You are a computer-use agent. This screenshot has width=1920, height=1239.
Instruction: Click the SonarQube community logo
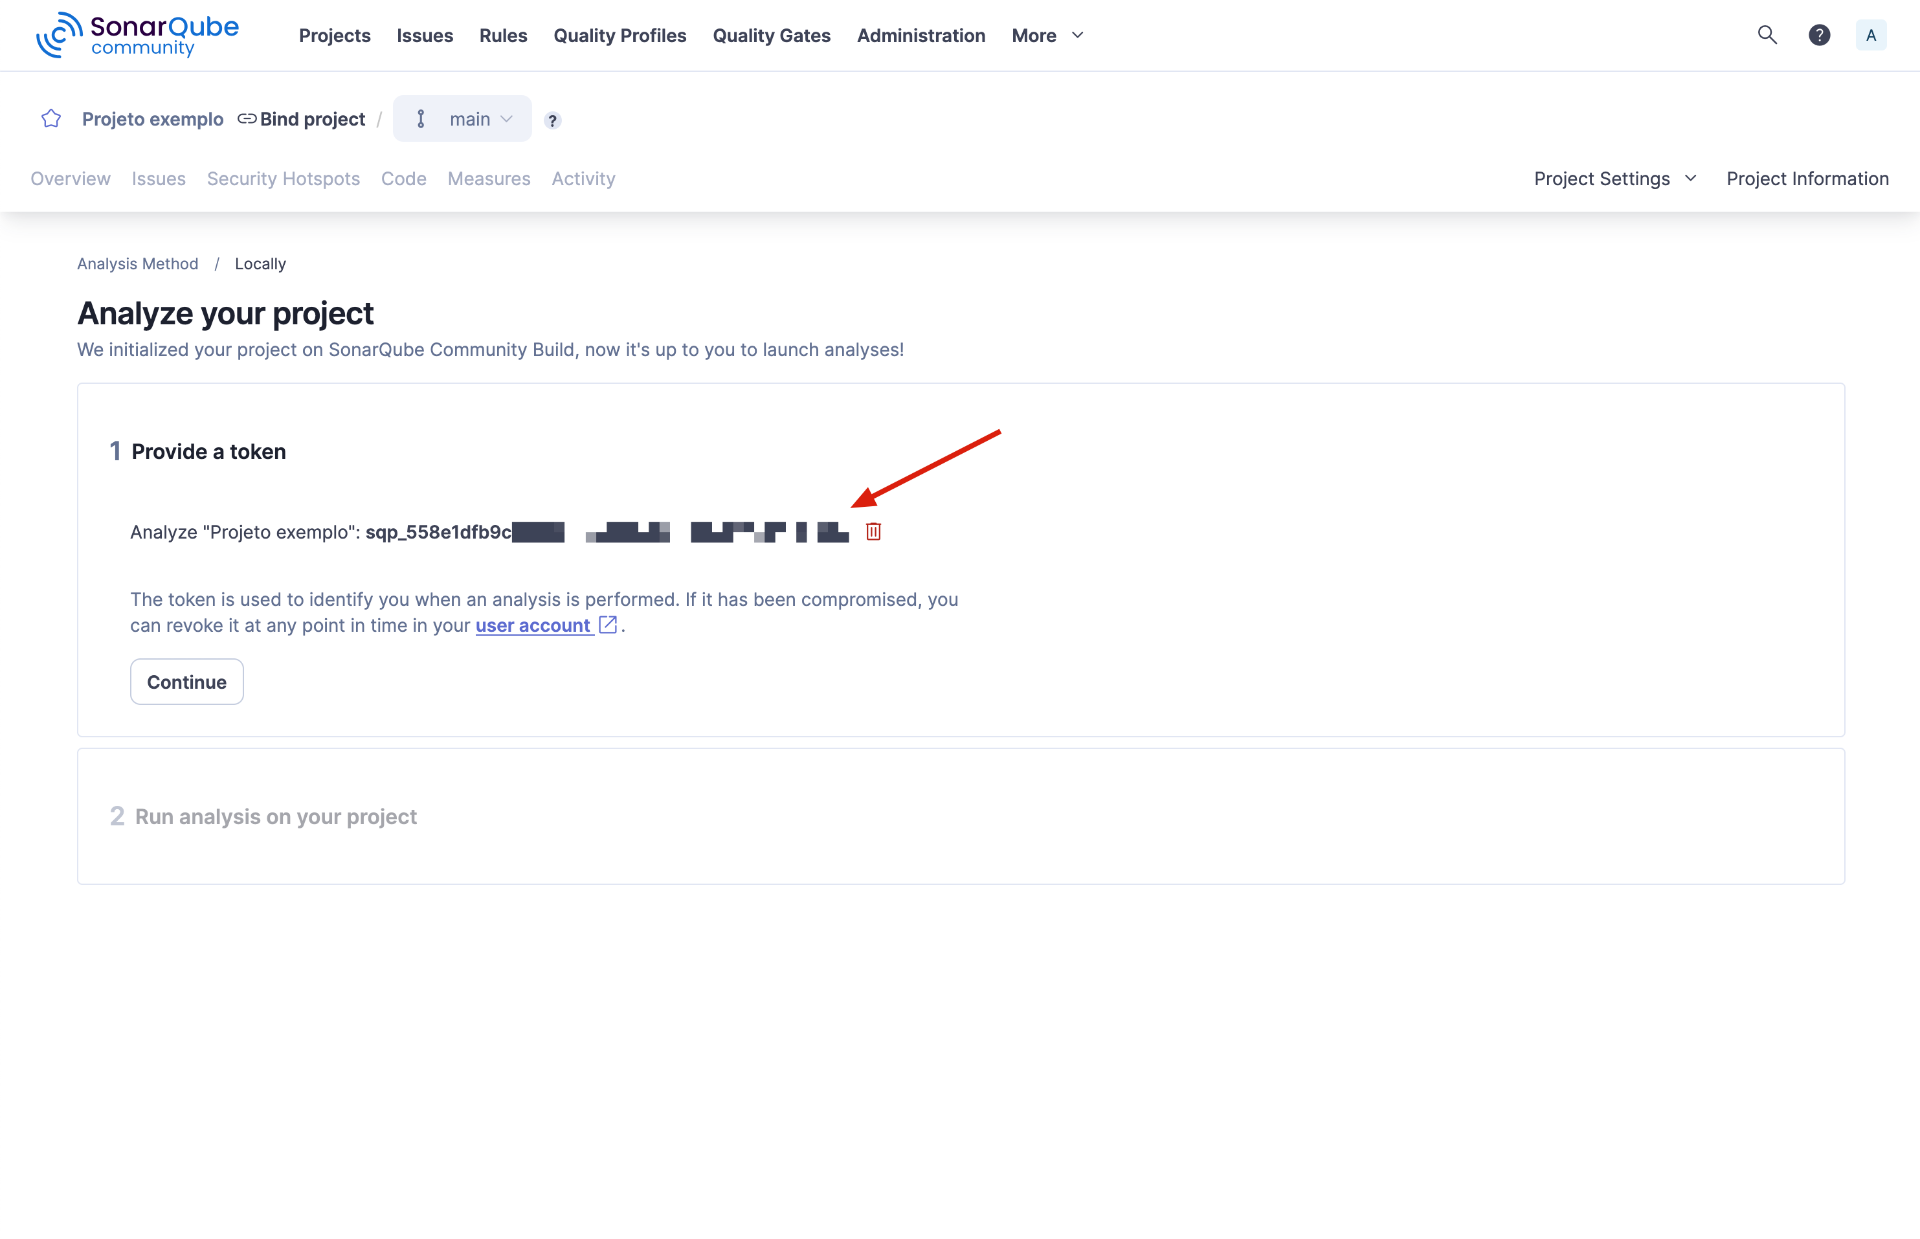coord(137,35)
